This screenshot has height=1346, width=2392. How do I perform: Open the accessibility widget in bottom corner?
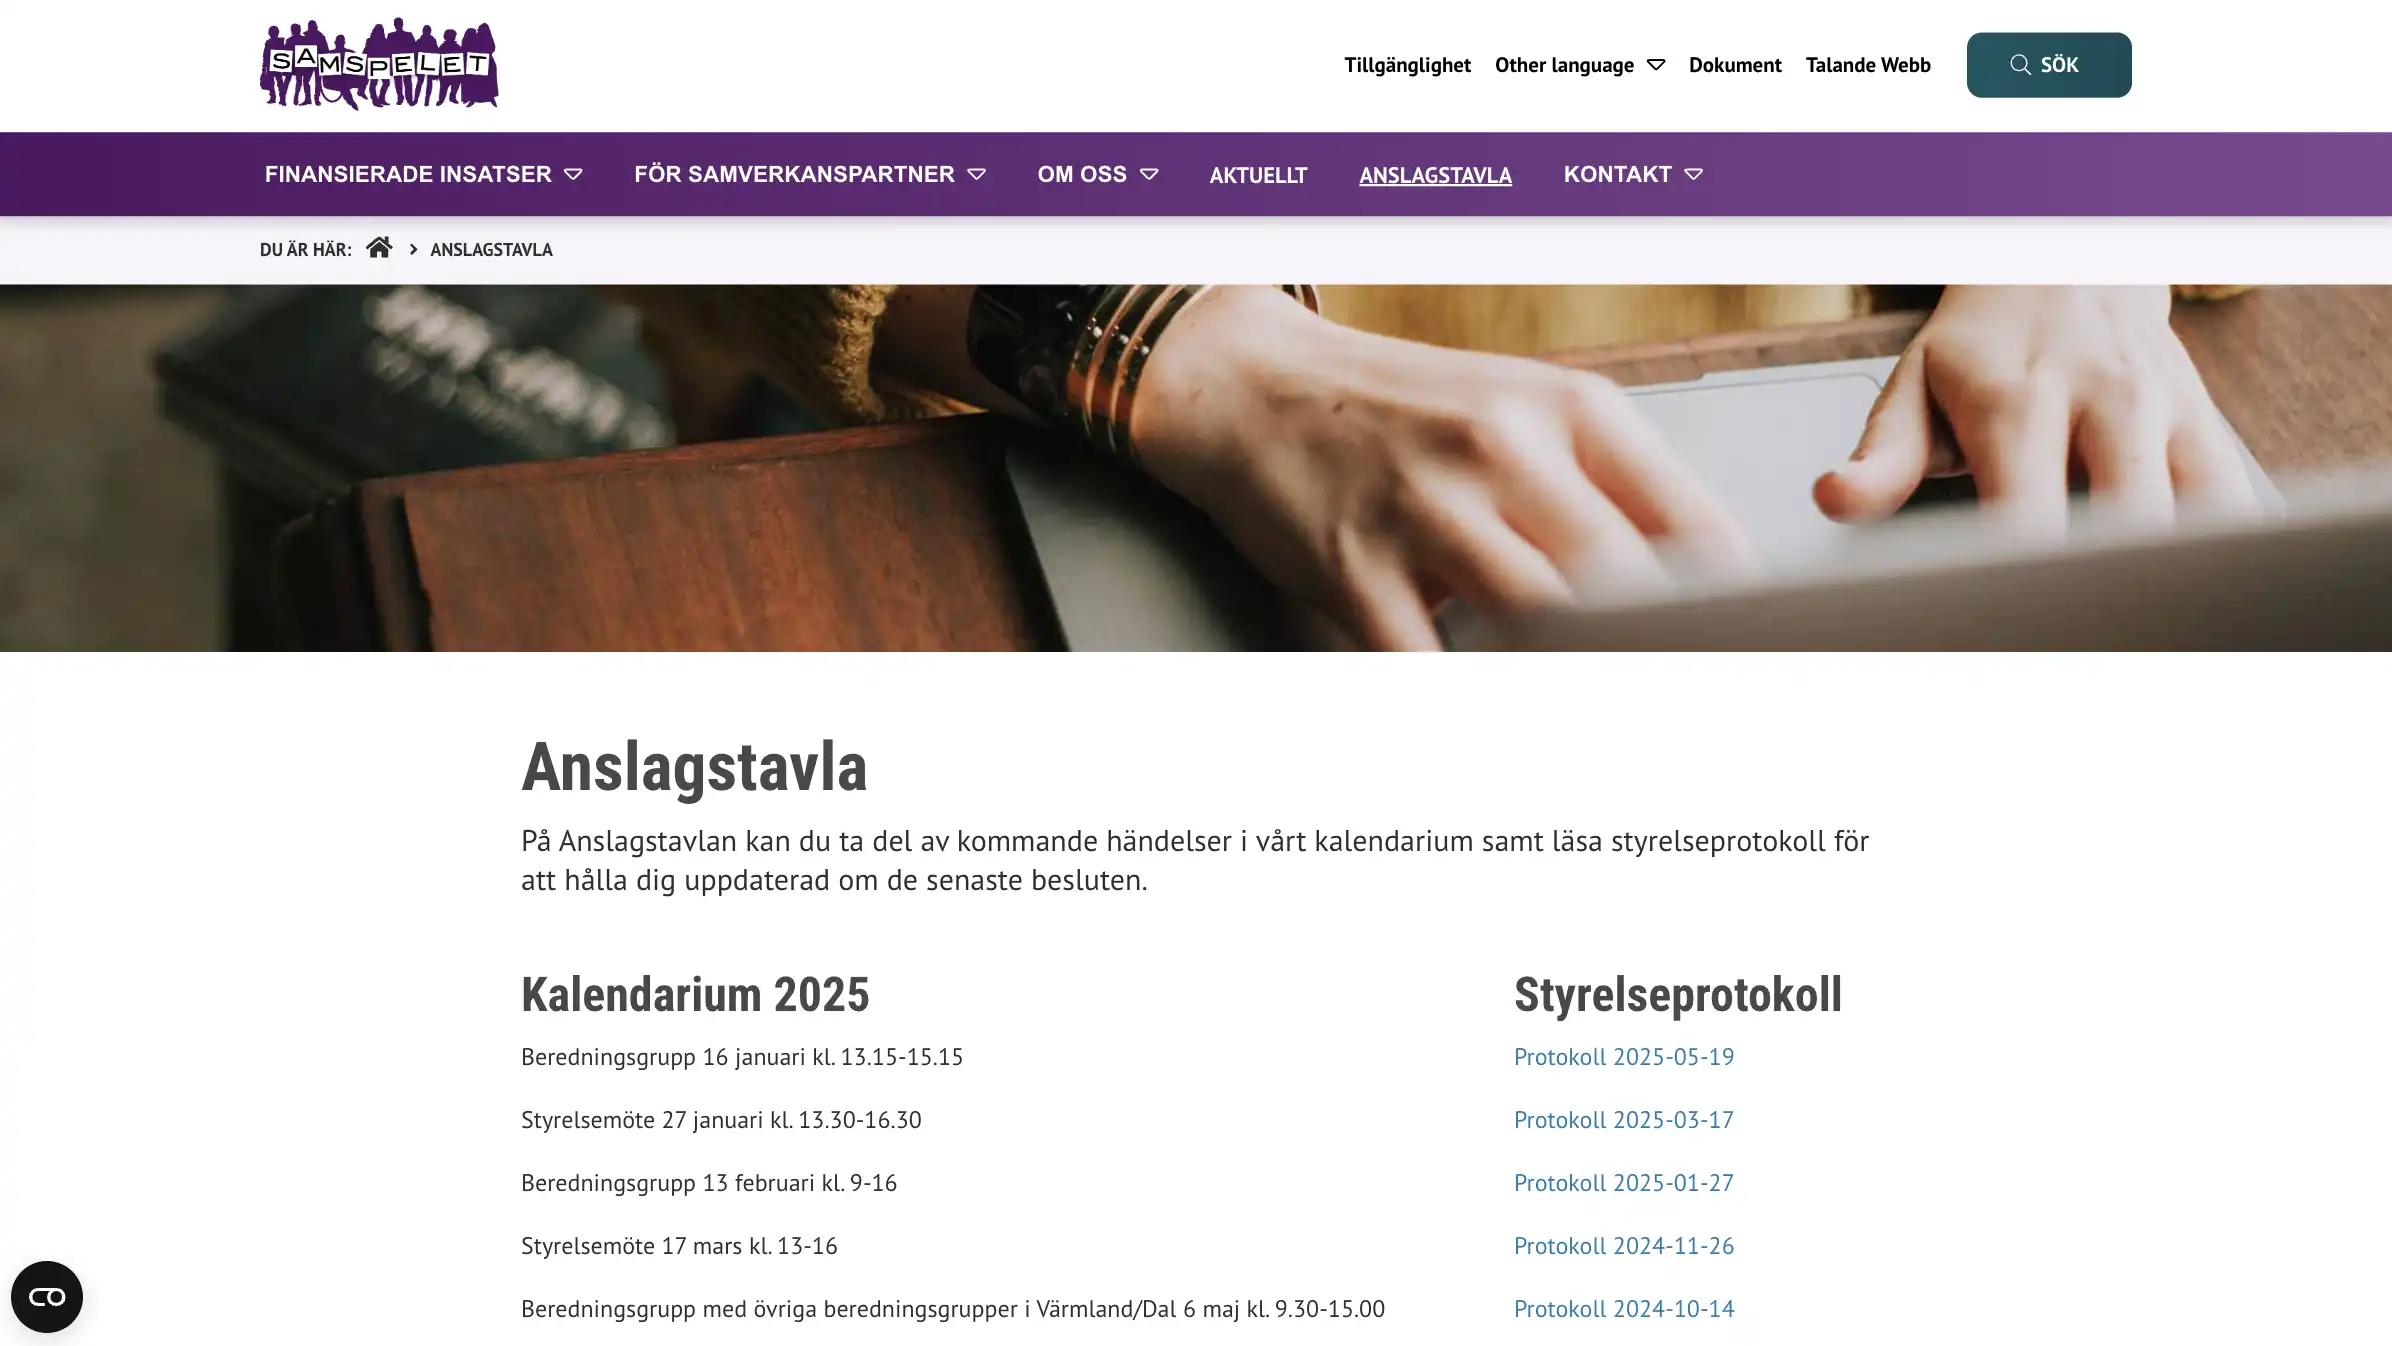point(47,1296)
